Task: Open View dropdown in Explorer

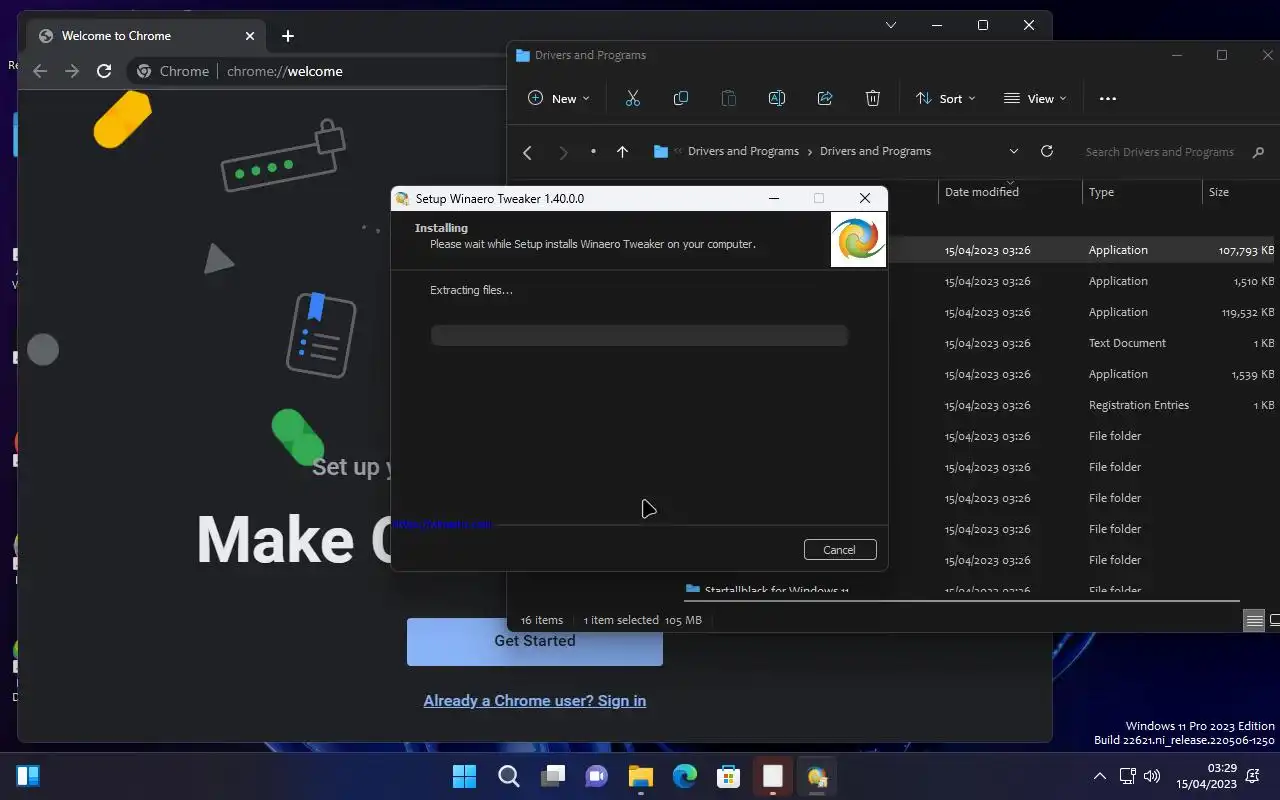Action: point(1036,98)
